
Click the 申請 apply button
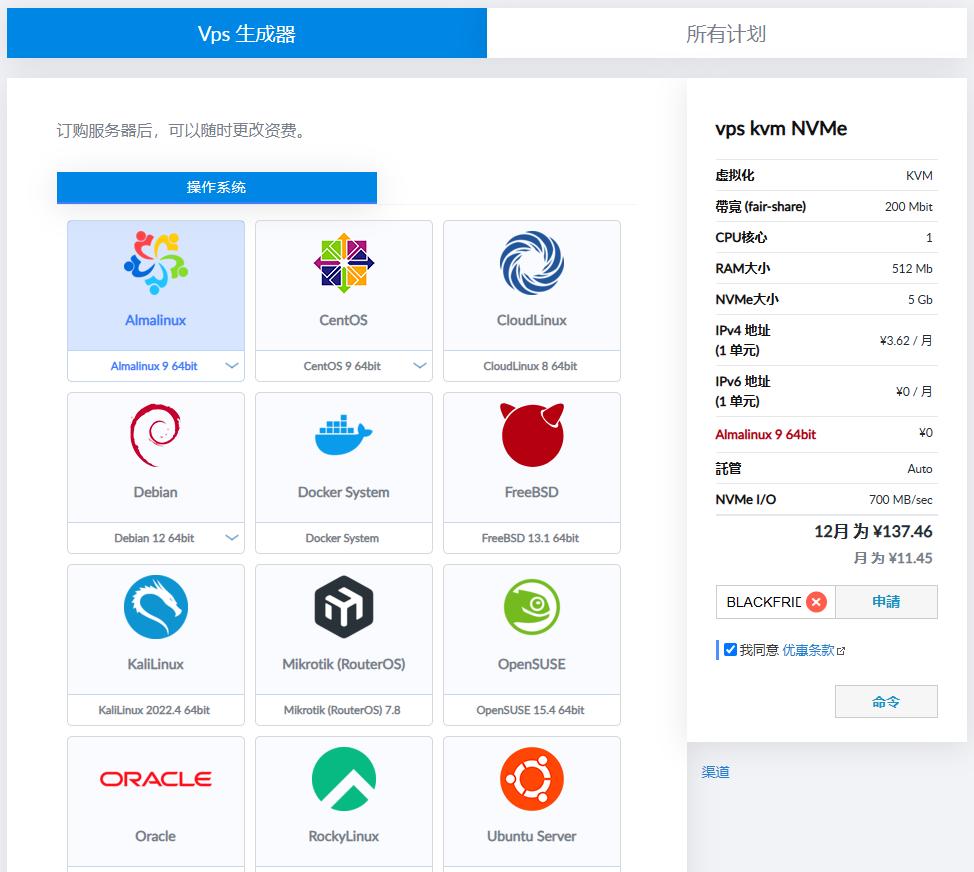886,602
